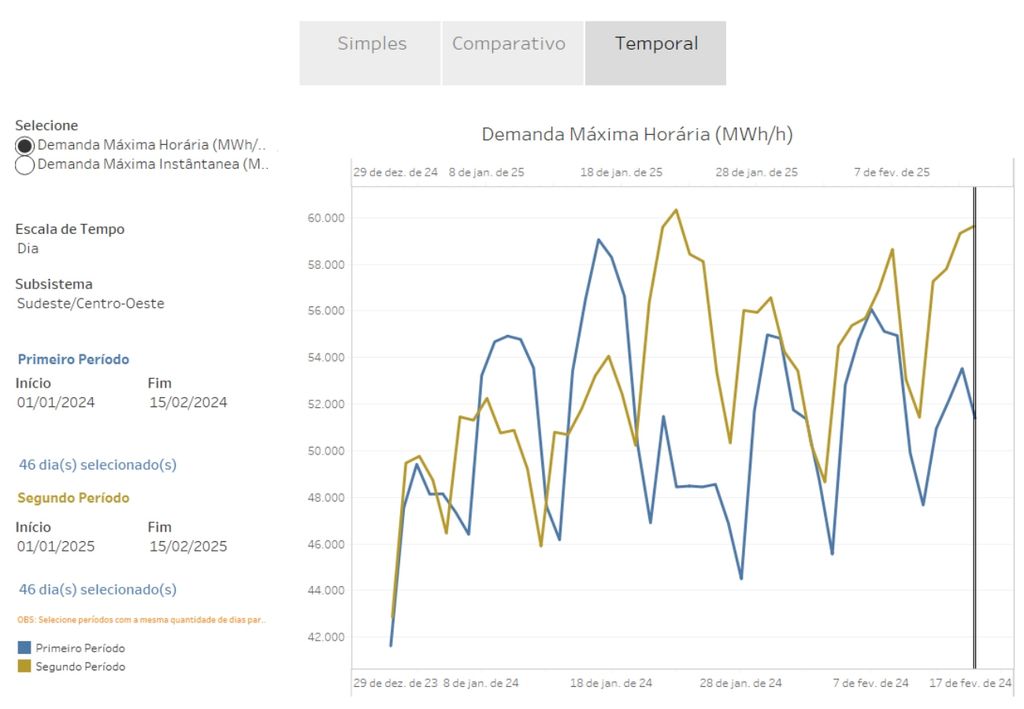Click the blue Primeiro Período legend swatch
Viewport: 1024px width, 709px height.
click(x=24, y=648)
